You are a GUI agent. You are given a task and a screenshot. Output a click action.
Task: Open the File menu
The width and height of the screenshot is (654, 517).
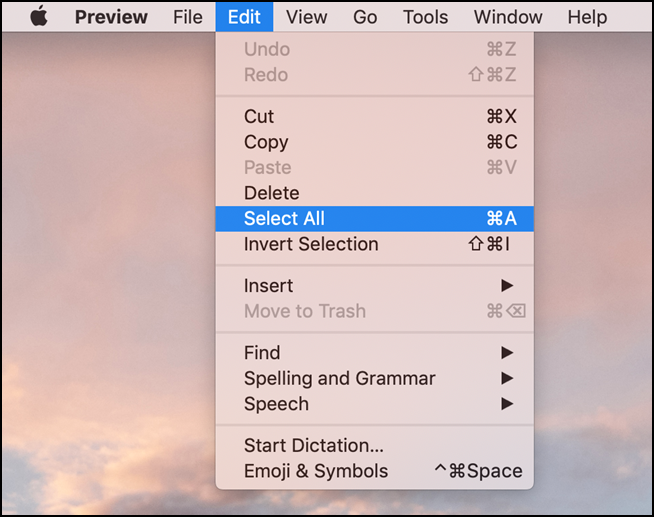coord(188,17)
